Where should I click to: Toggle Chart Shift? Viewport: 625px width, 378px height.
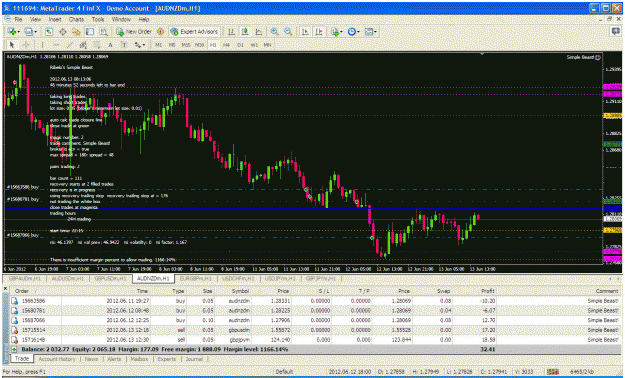(x=318, y=32)
